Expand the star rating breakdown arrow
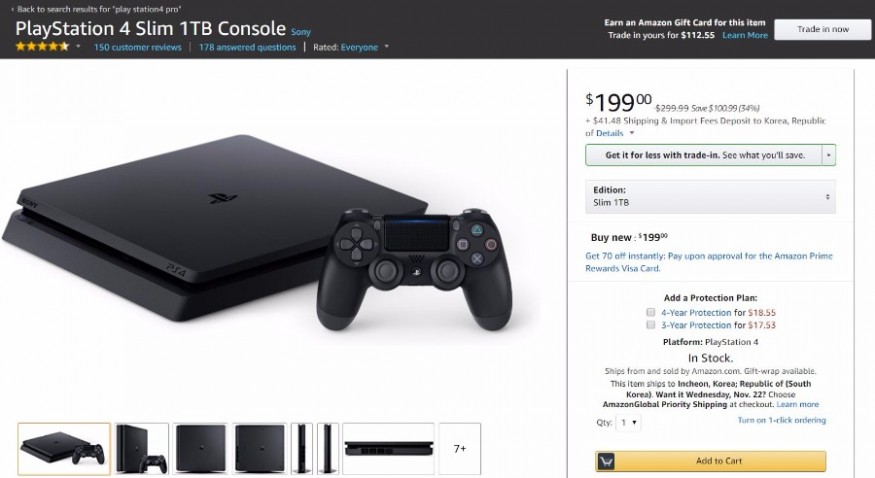The height and width of the screenshot is (478, 875). click(x=78, y=46)
